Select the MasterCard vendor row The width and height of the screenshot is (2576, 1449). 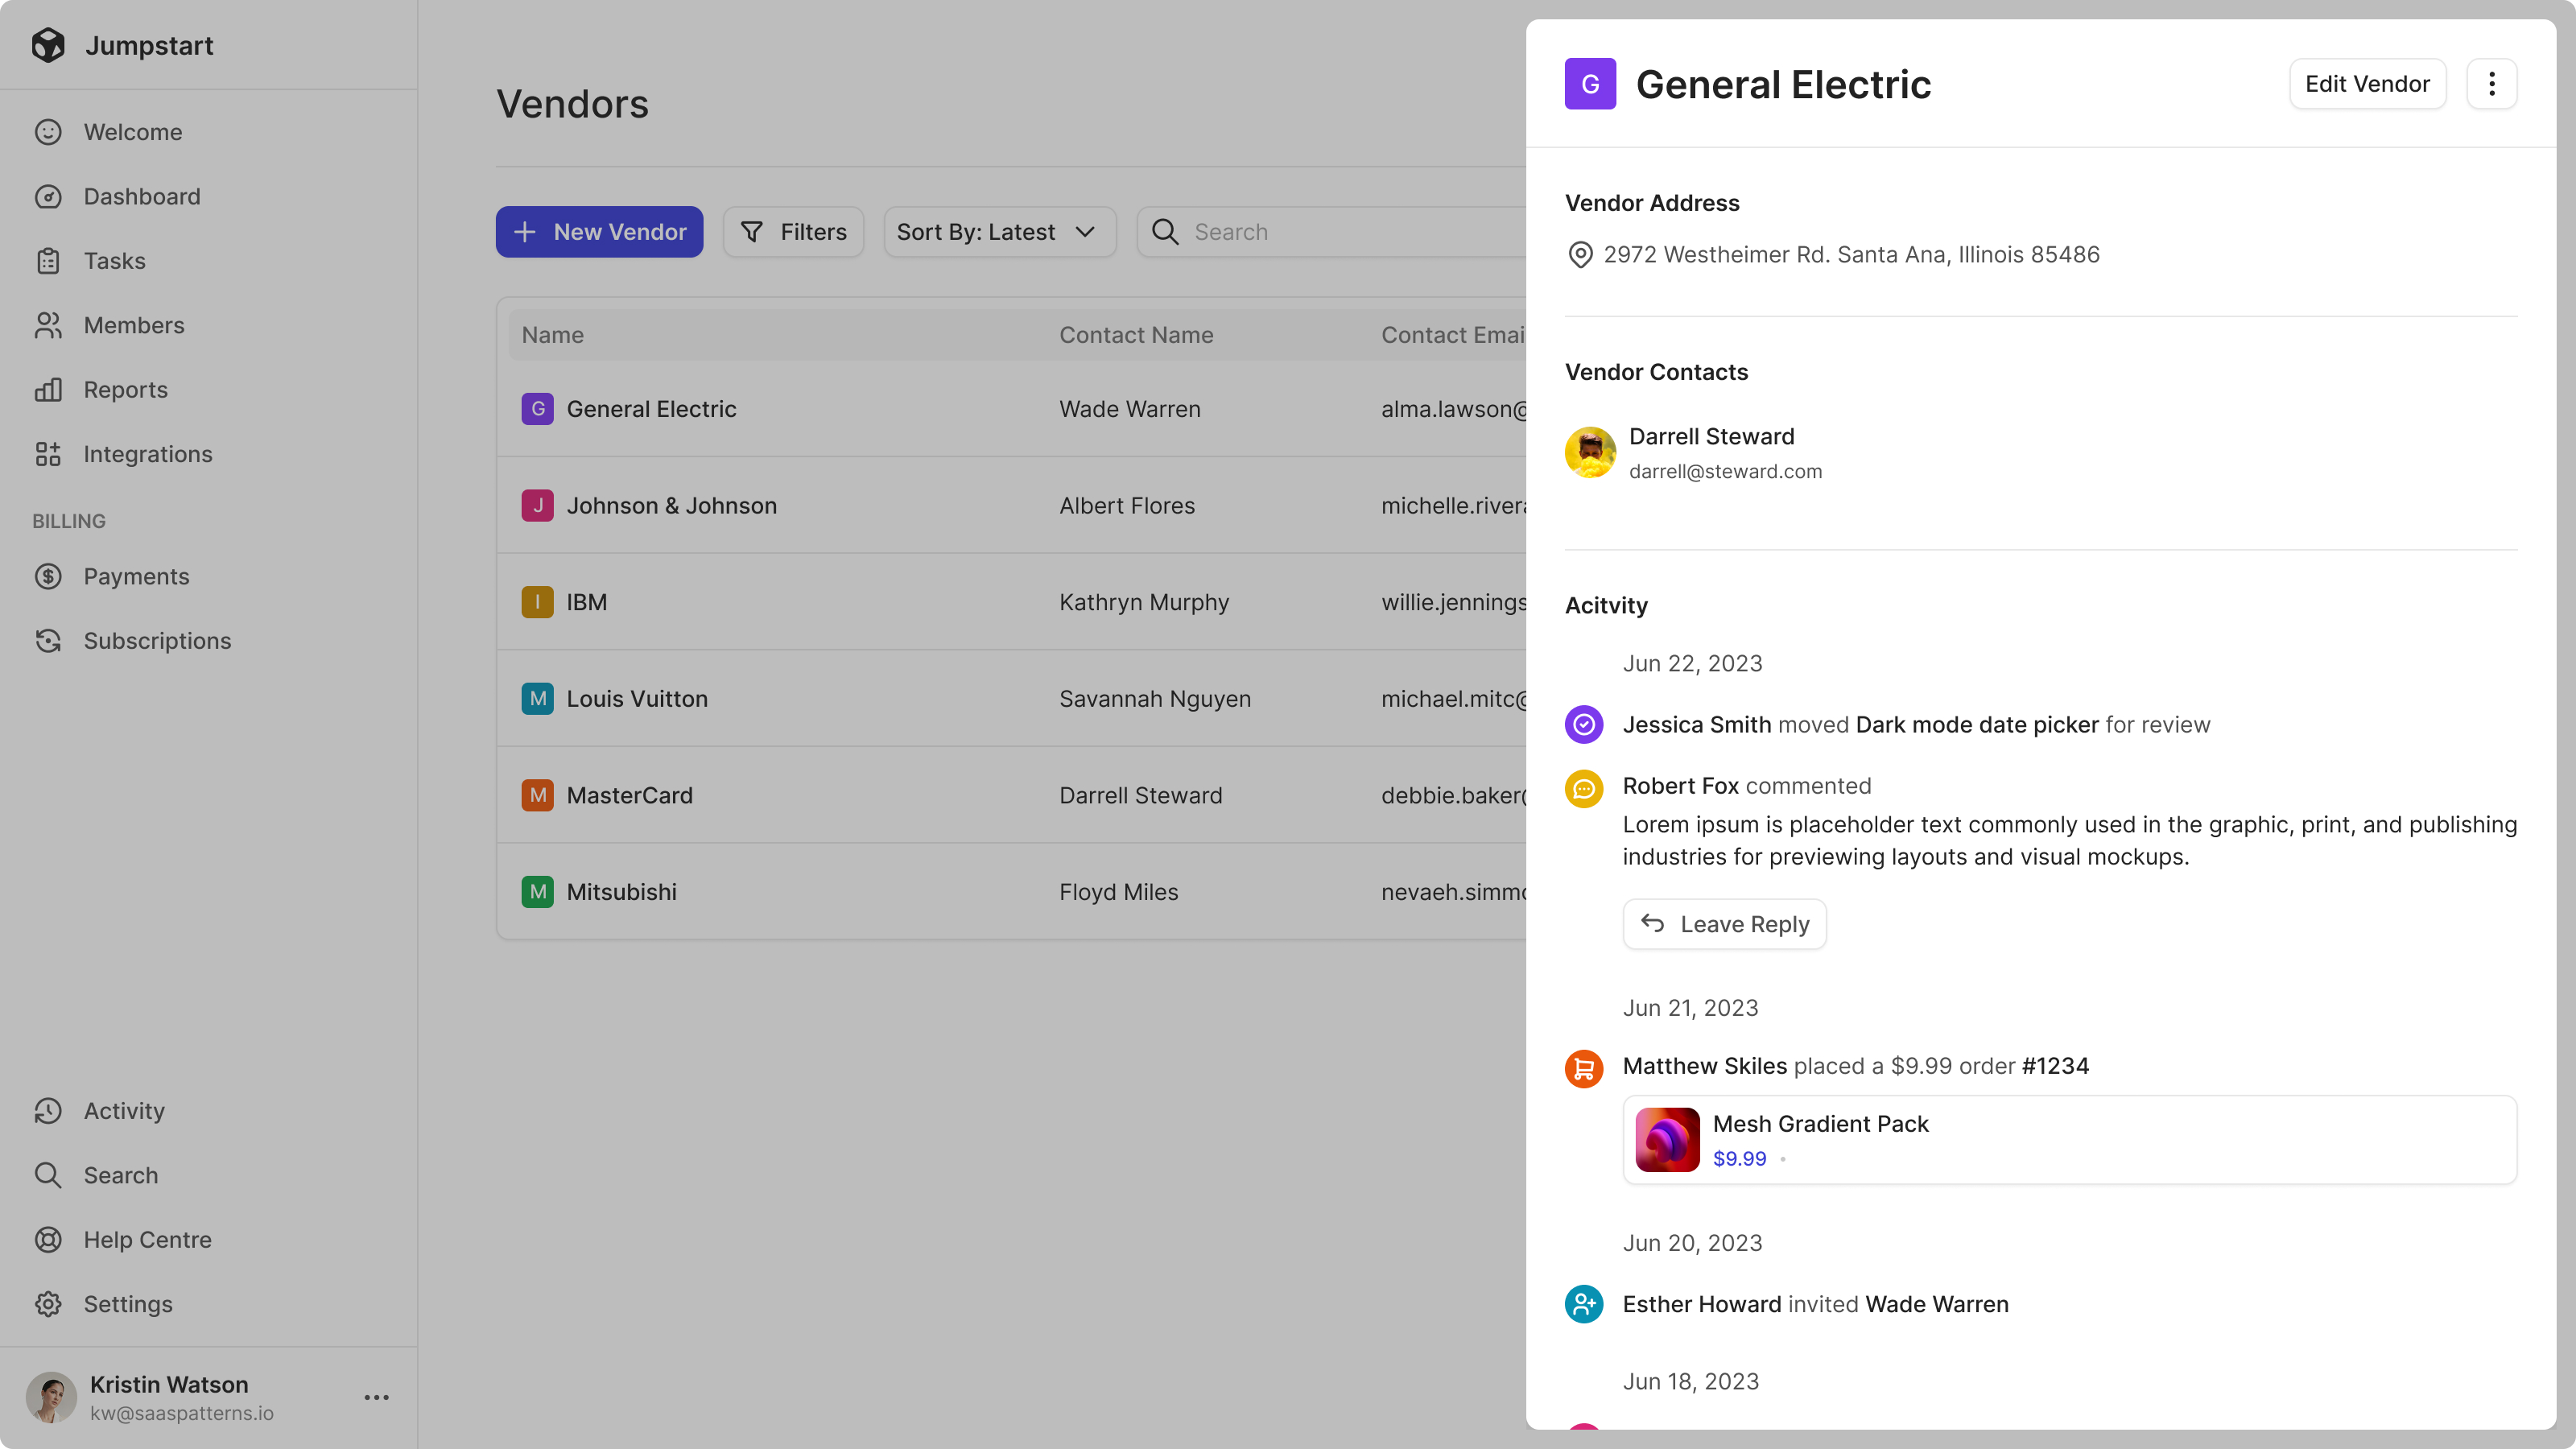tap(1011, 795)
